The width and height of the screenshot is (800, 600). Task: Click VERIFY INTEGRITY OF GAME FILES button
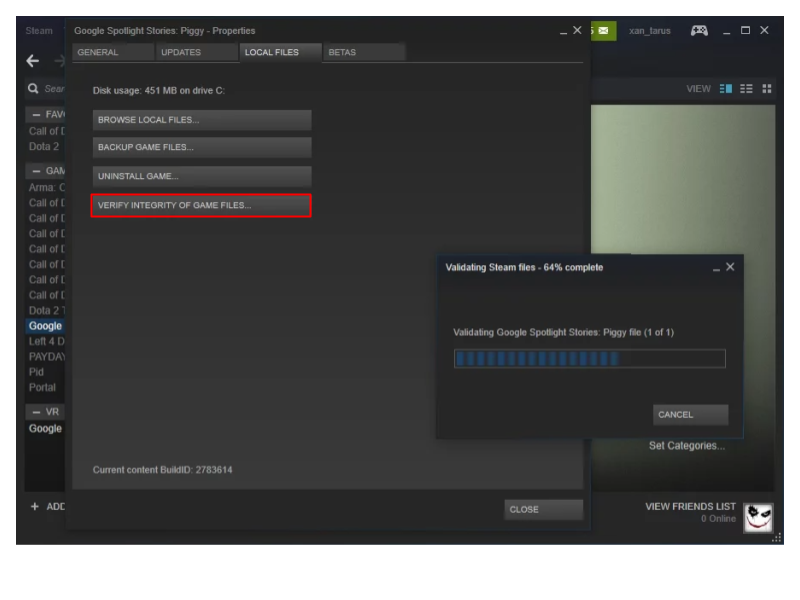(x=201, y=206)
